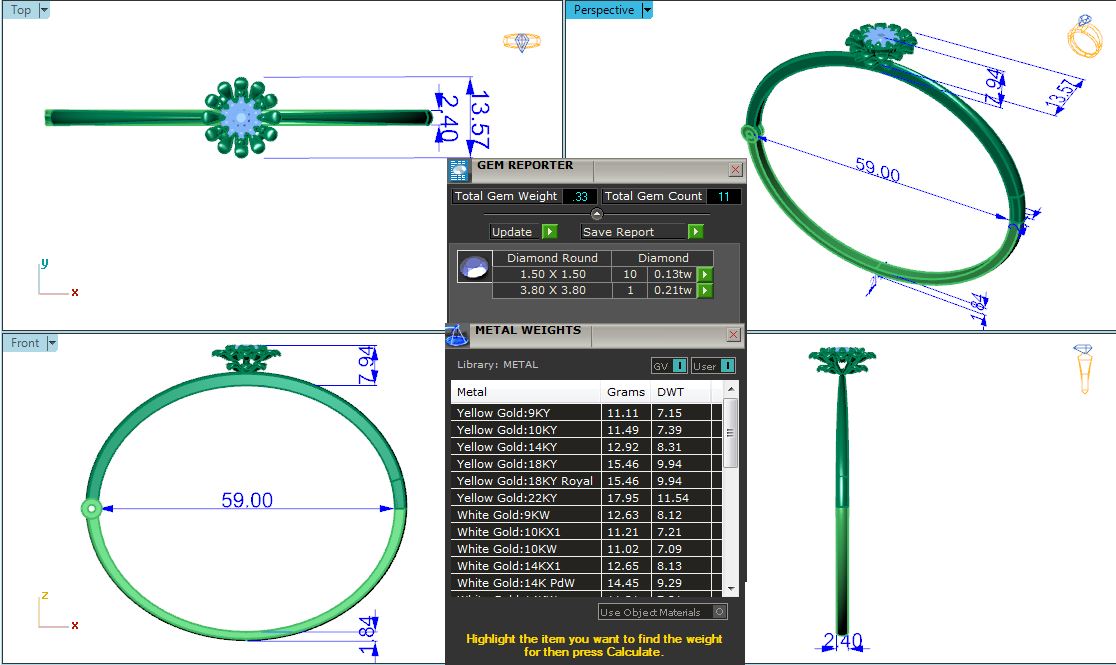Click green arrow for 1.50 X 1.50 diamonds

[705, 274]
